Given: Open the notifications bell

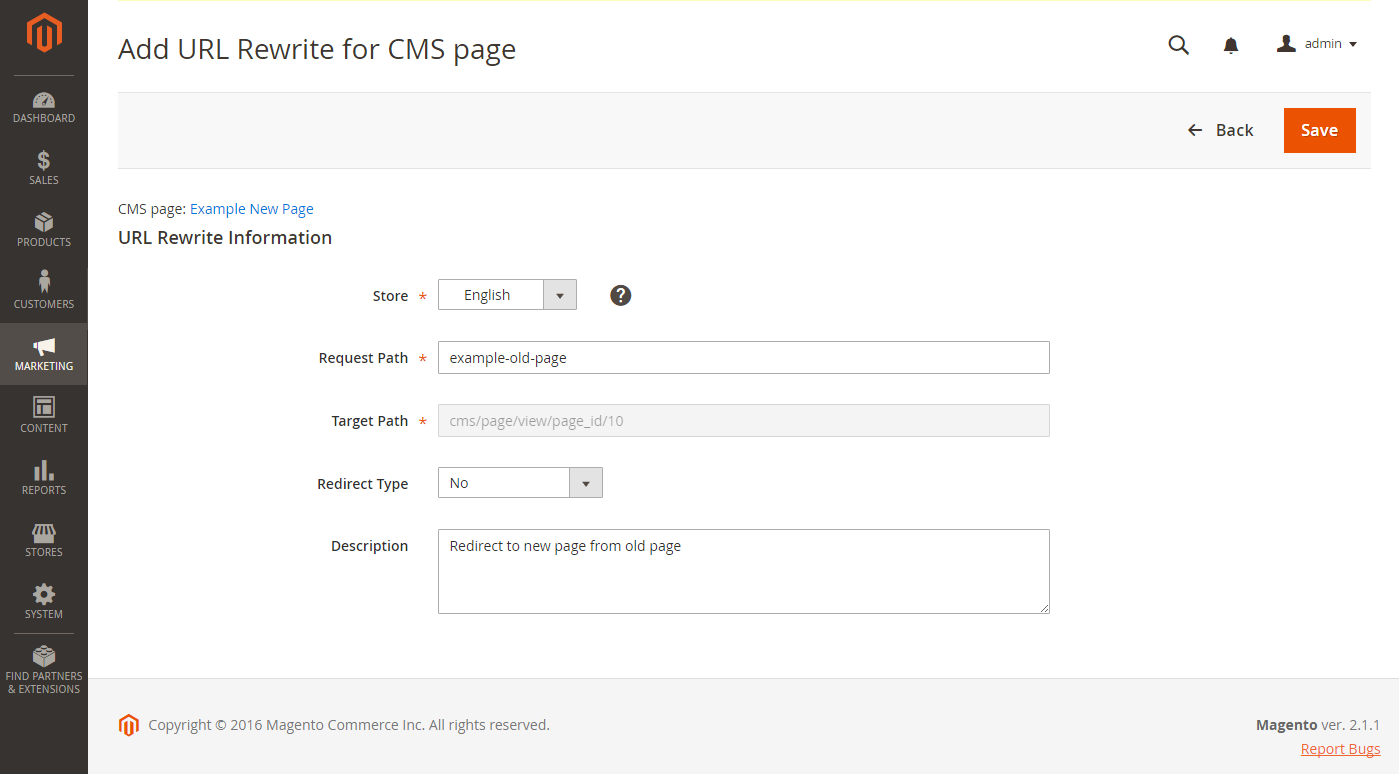Looking at the screenshot, I should 1231,45.
